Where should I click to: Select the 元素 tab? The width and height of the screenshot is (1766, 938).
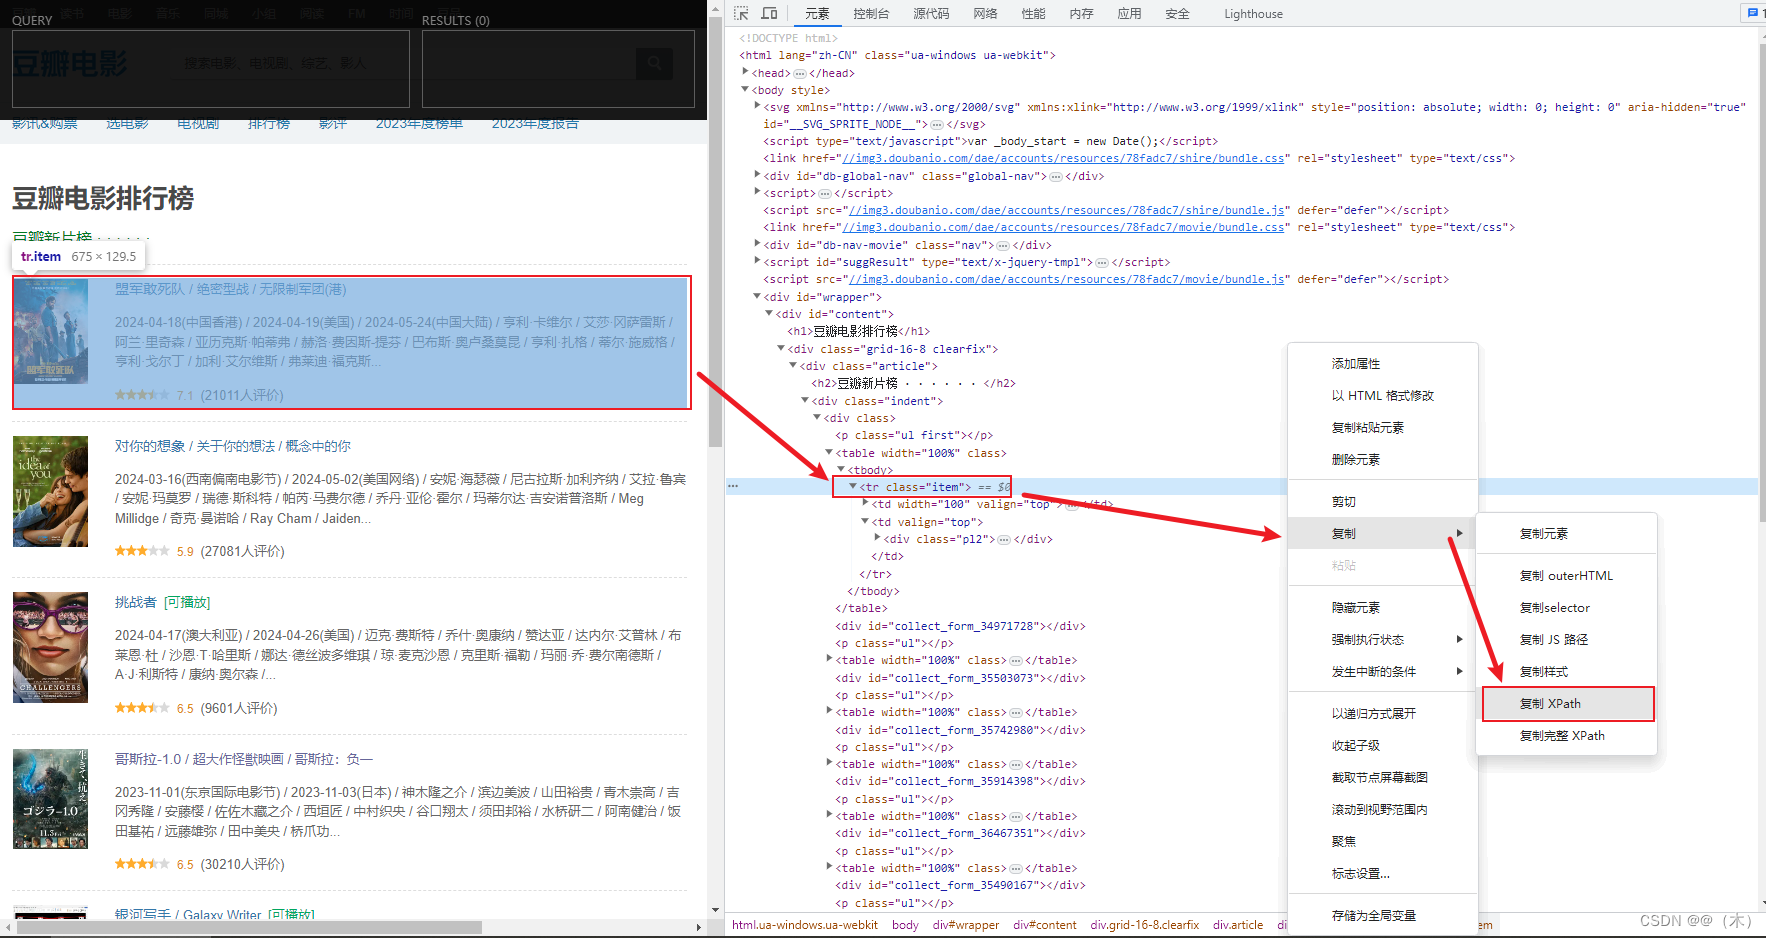[817, 14]
